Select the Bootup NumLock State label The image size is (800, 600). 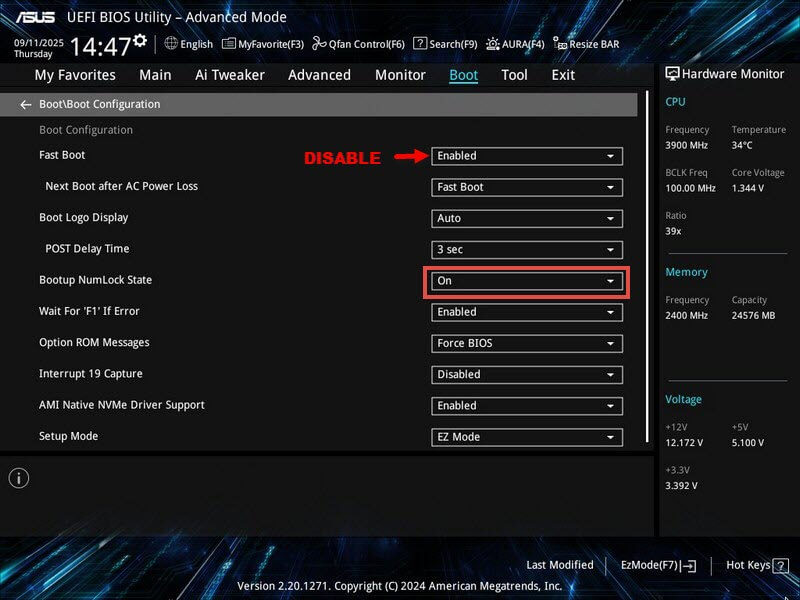point(95,280)
